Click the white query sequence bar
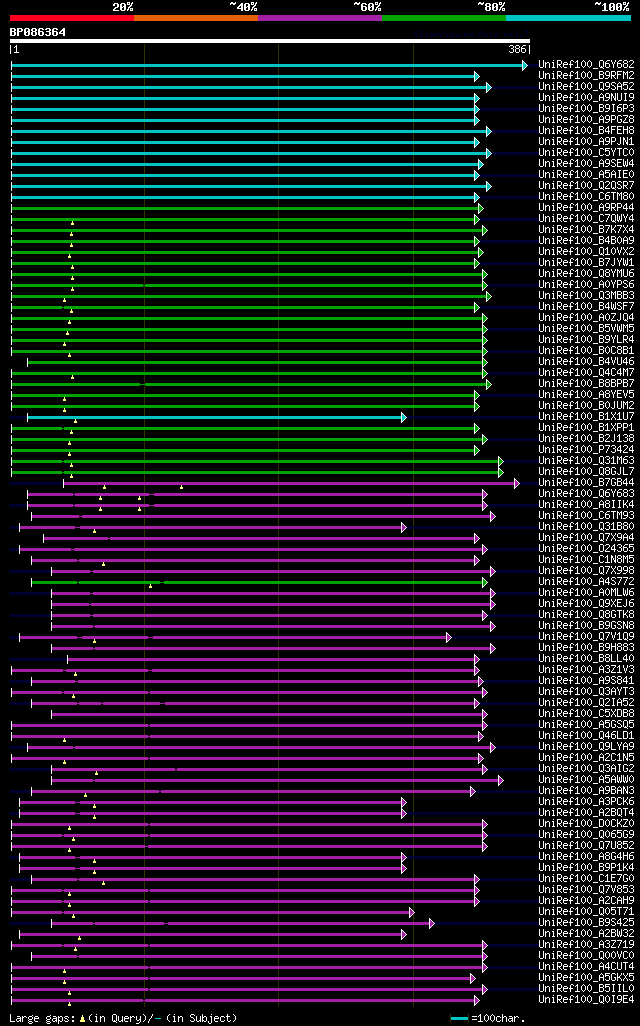640x1026 pixels. [x=270, y=41]
